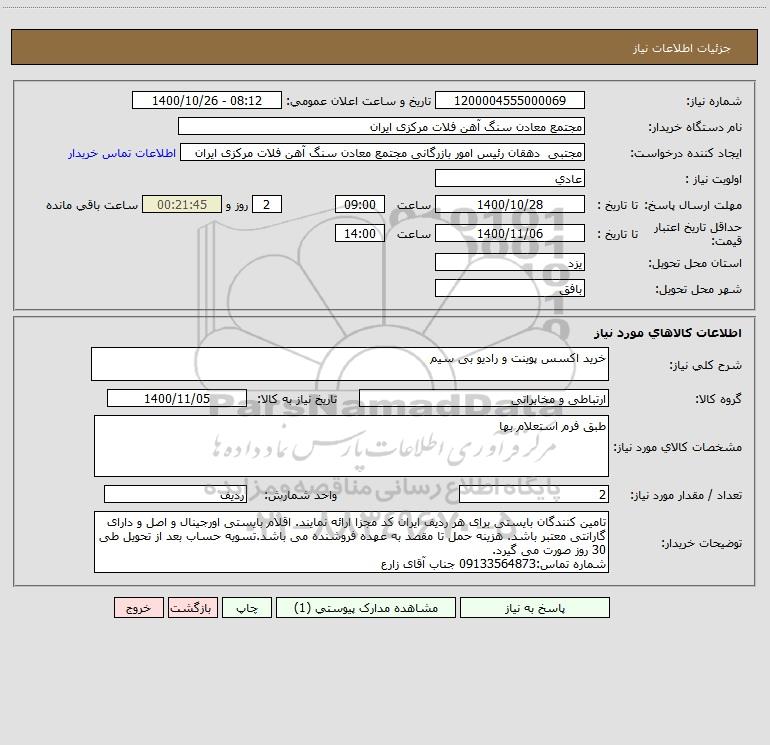Click the countdown timer 00:21:45

(182, 204)
